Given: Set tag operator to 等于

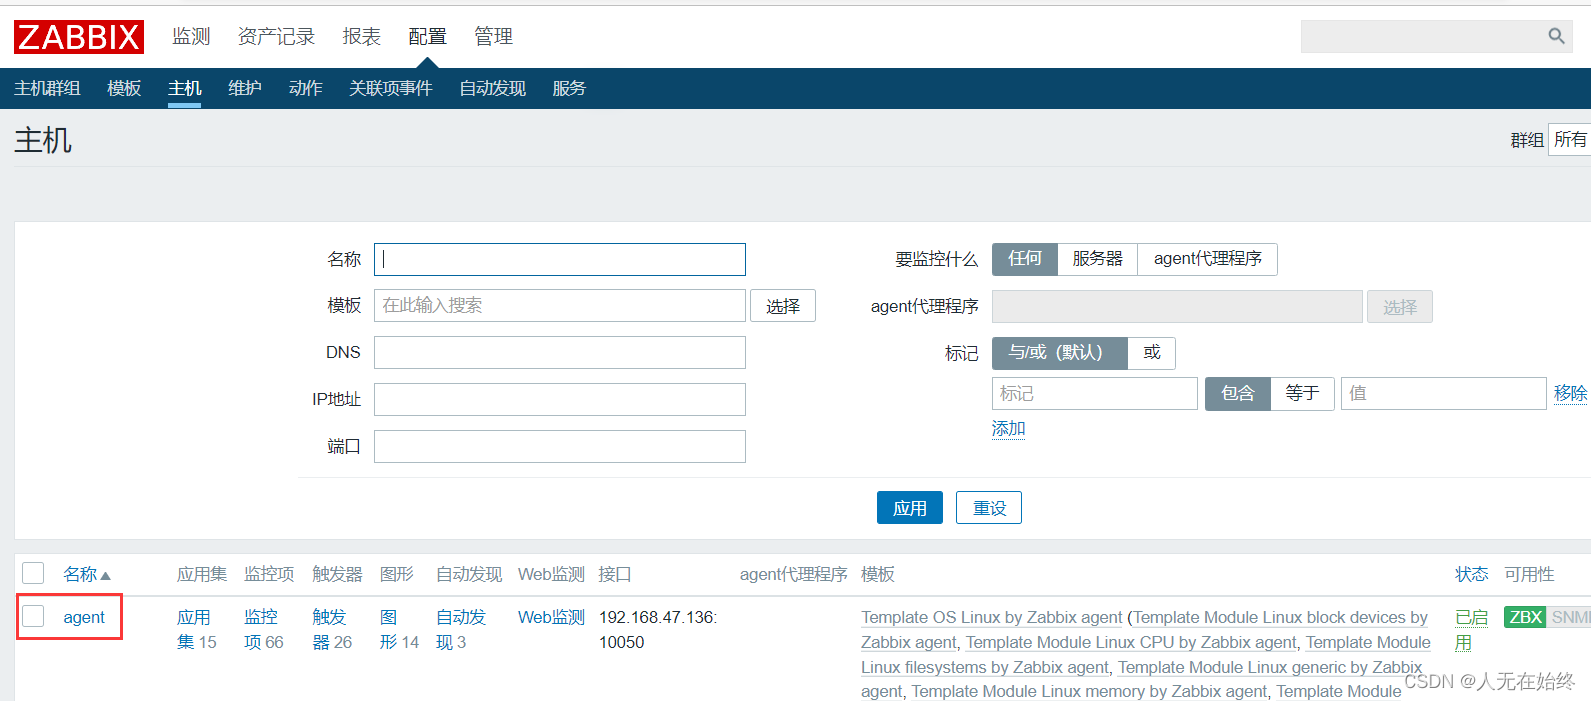Looking at the screenshot, I should click(x=1302, y=393).
